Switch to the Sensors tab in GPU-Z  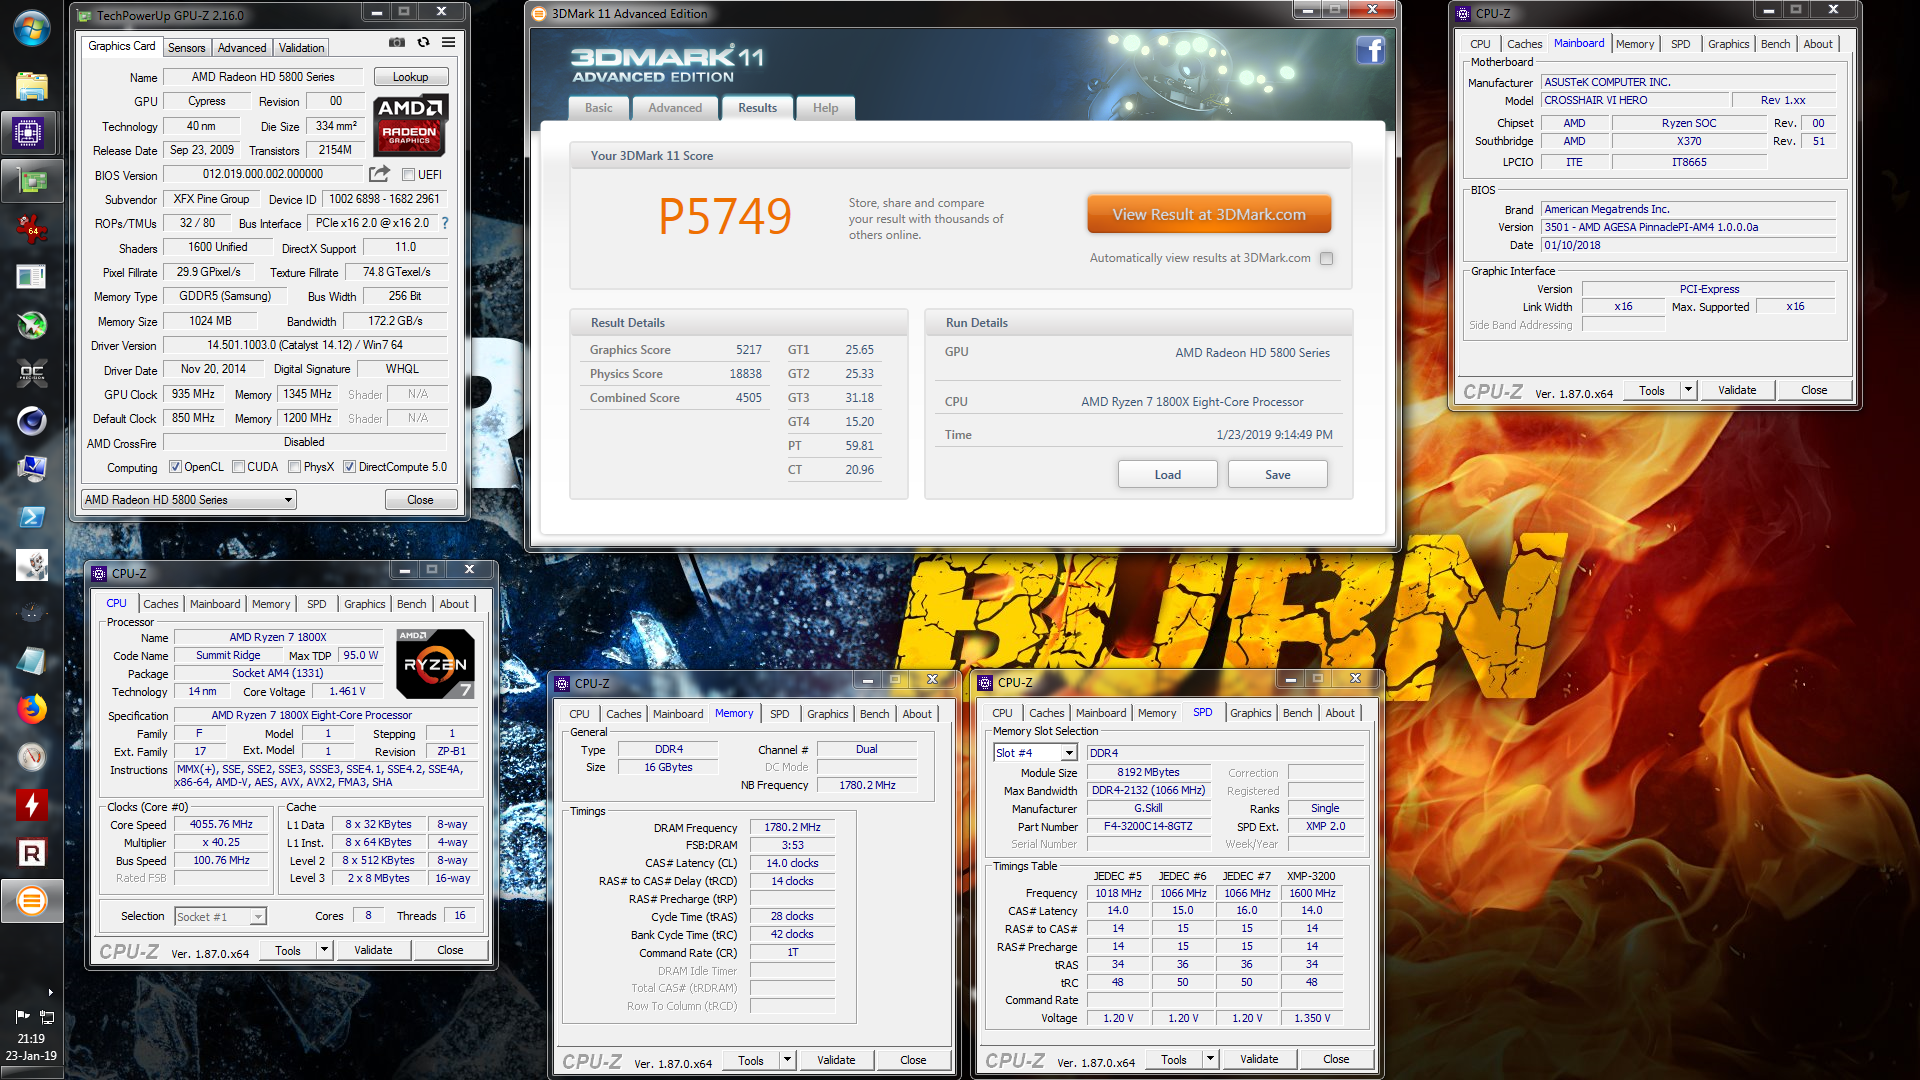pos(186,47)
